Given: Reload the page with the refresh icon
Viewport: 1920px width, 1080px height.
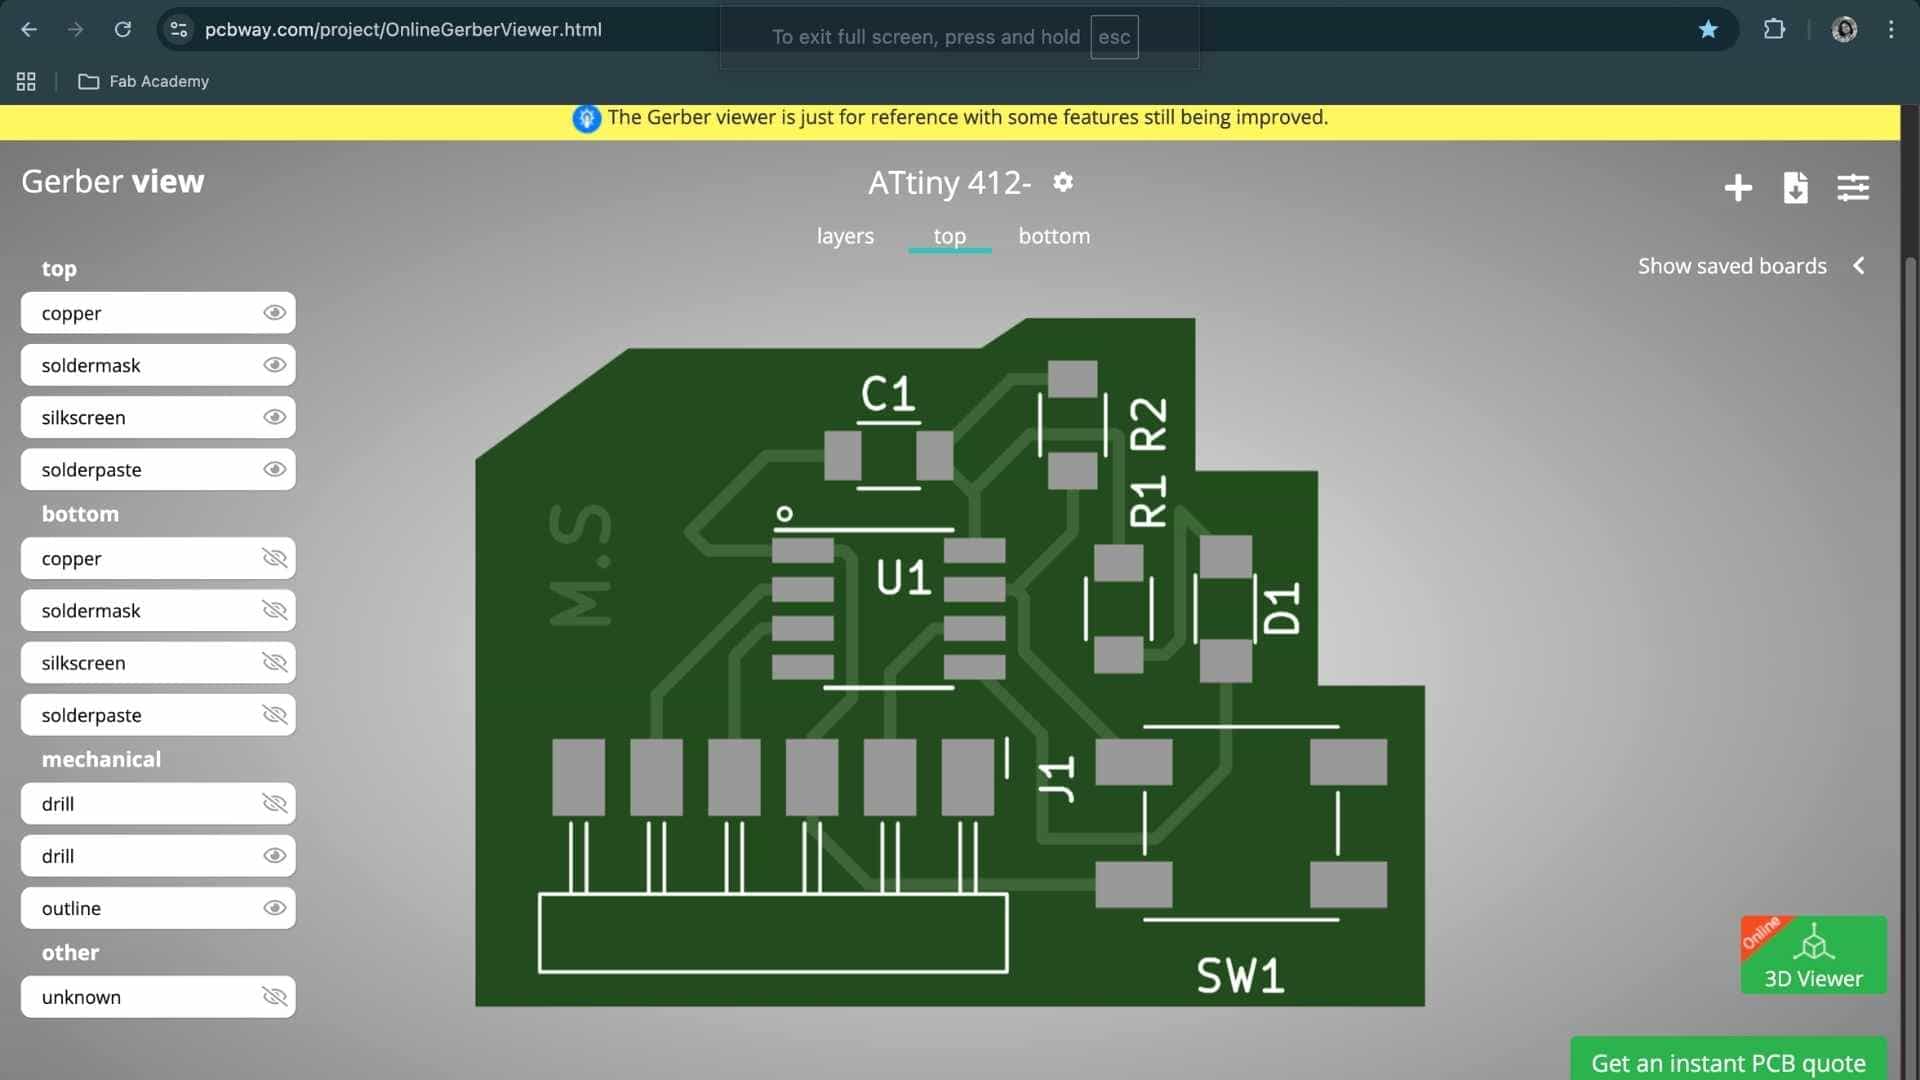Looking at the screenshot, I should coord(123,30).
